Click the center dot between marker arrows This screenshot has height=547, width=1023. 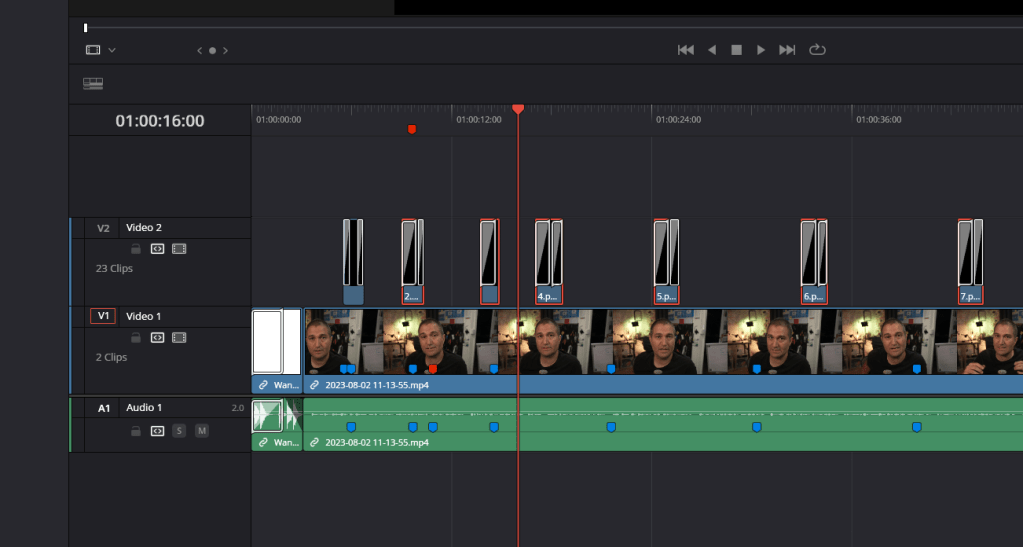[212, 50]
